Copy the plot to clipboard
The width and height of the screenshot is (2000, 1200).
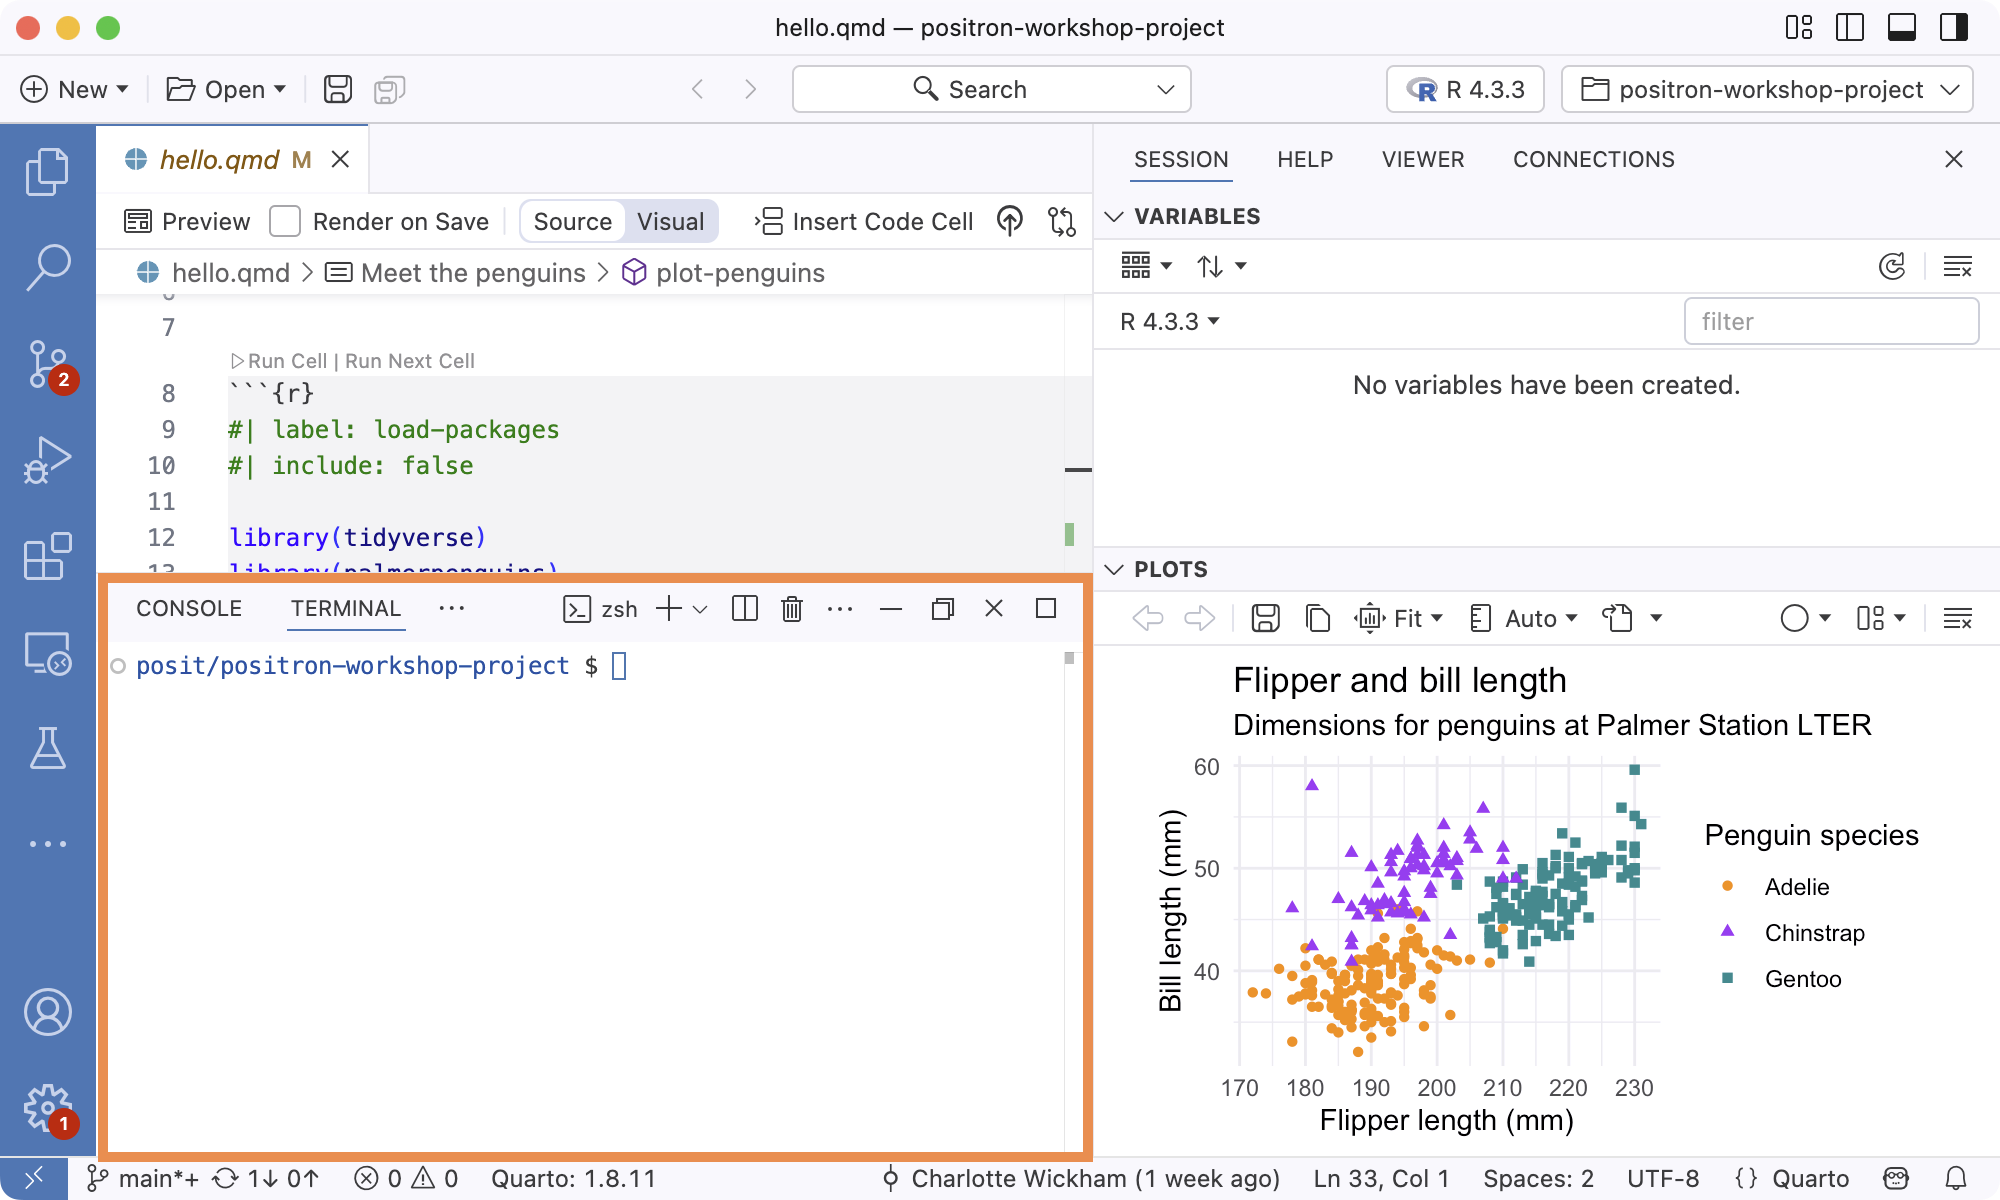click(x=1317, y=618)
